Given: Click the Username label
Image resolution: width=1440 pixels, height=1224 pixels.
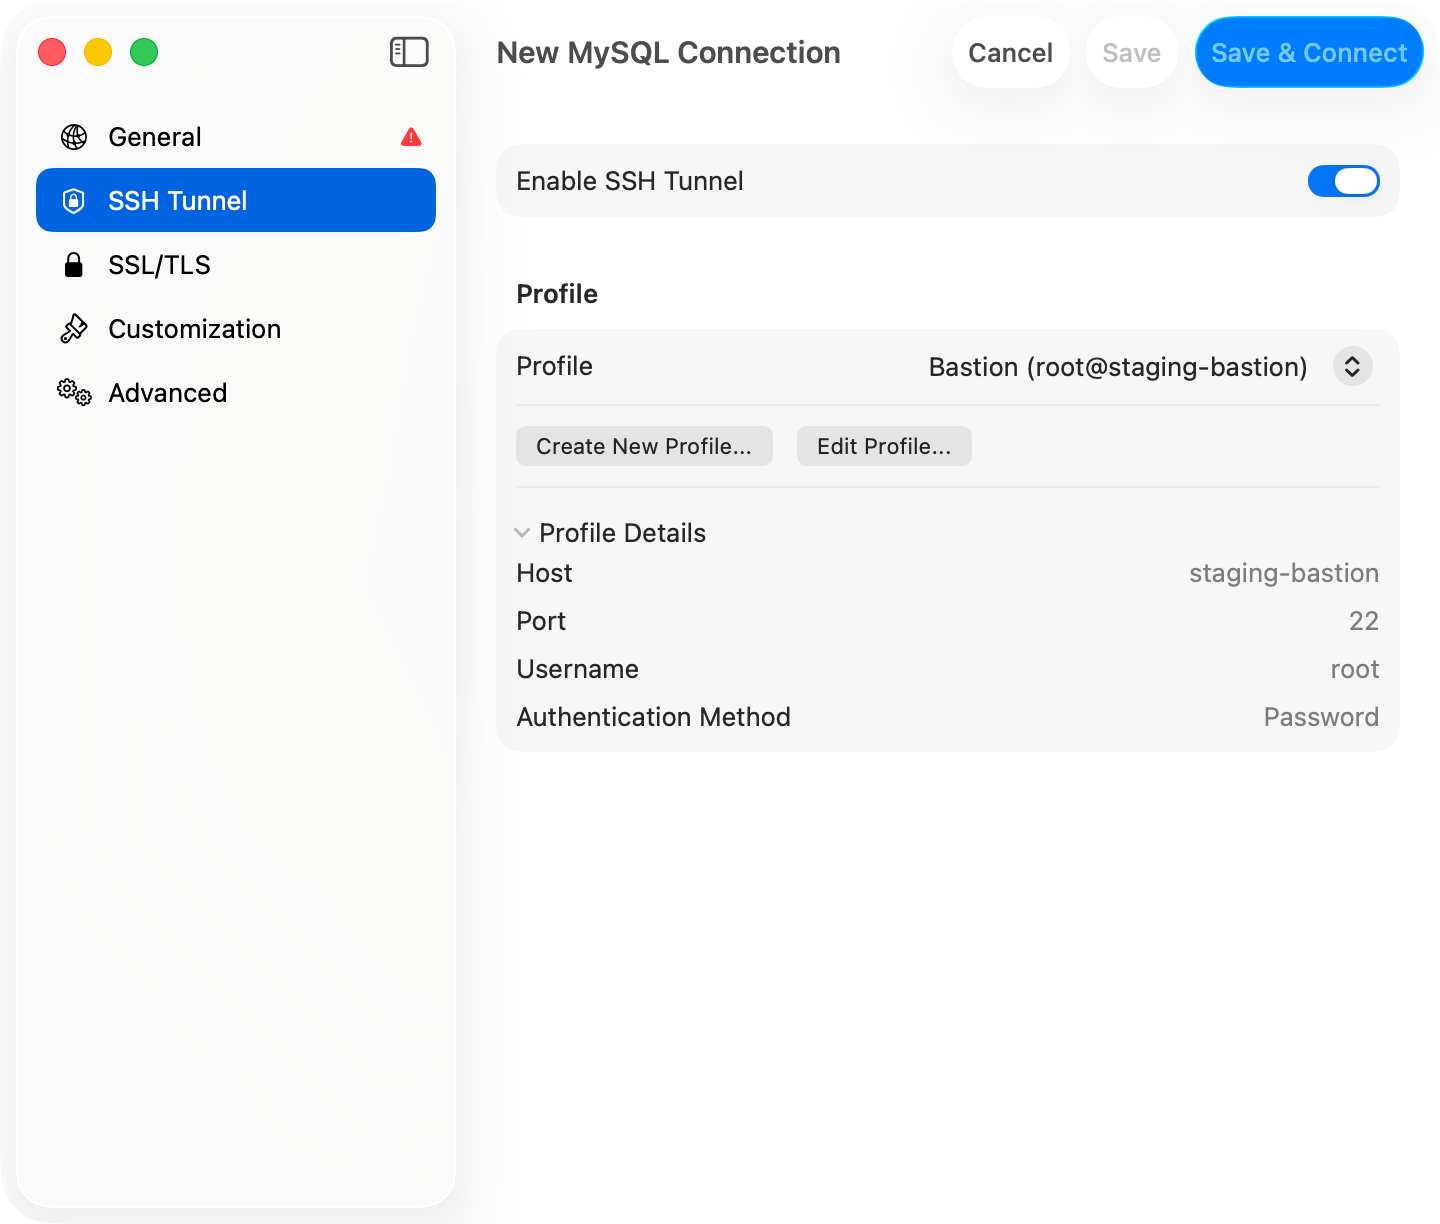Looking at the screenshot, I should click(x=578, y=669).
